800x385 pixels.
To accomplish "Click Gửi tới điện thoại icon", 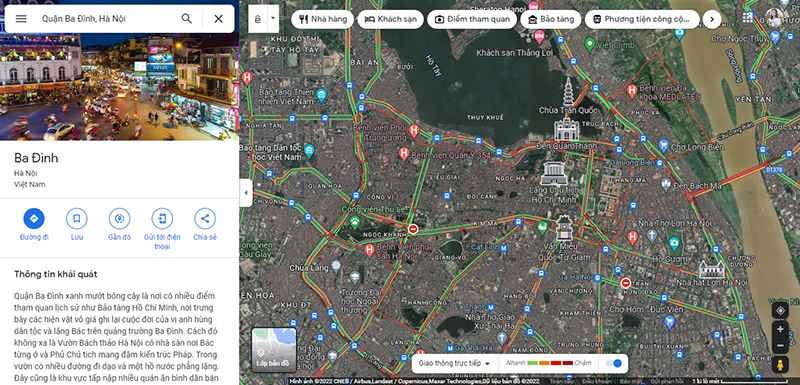I will pos(162,219).
